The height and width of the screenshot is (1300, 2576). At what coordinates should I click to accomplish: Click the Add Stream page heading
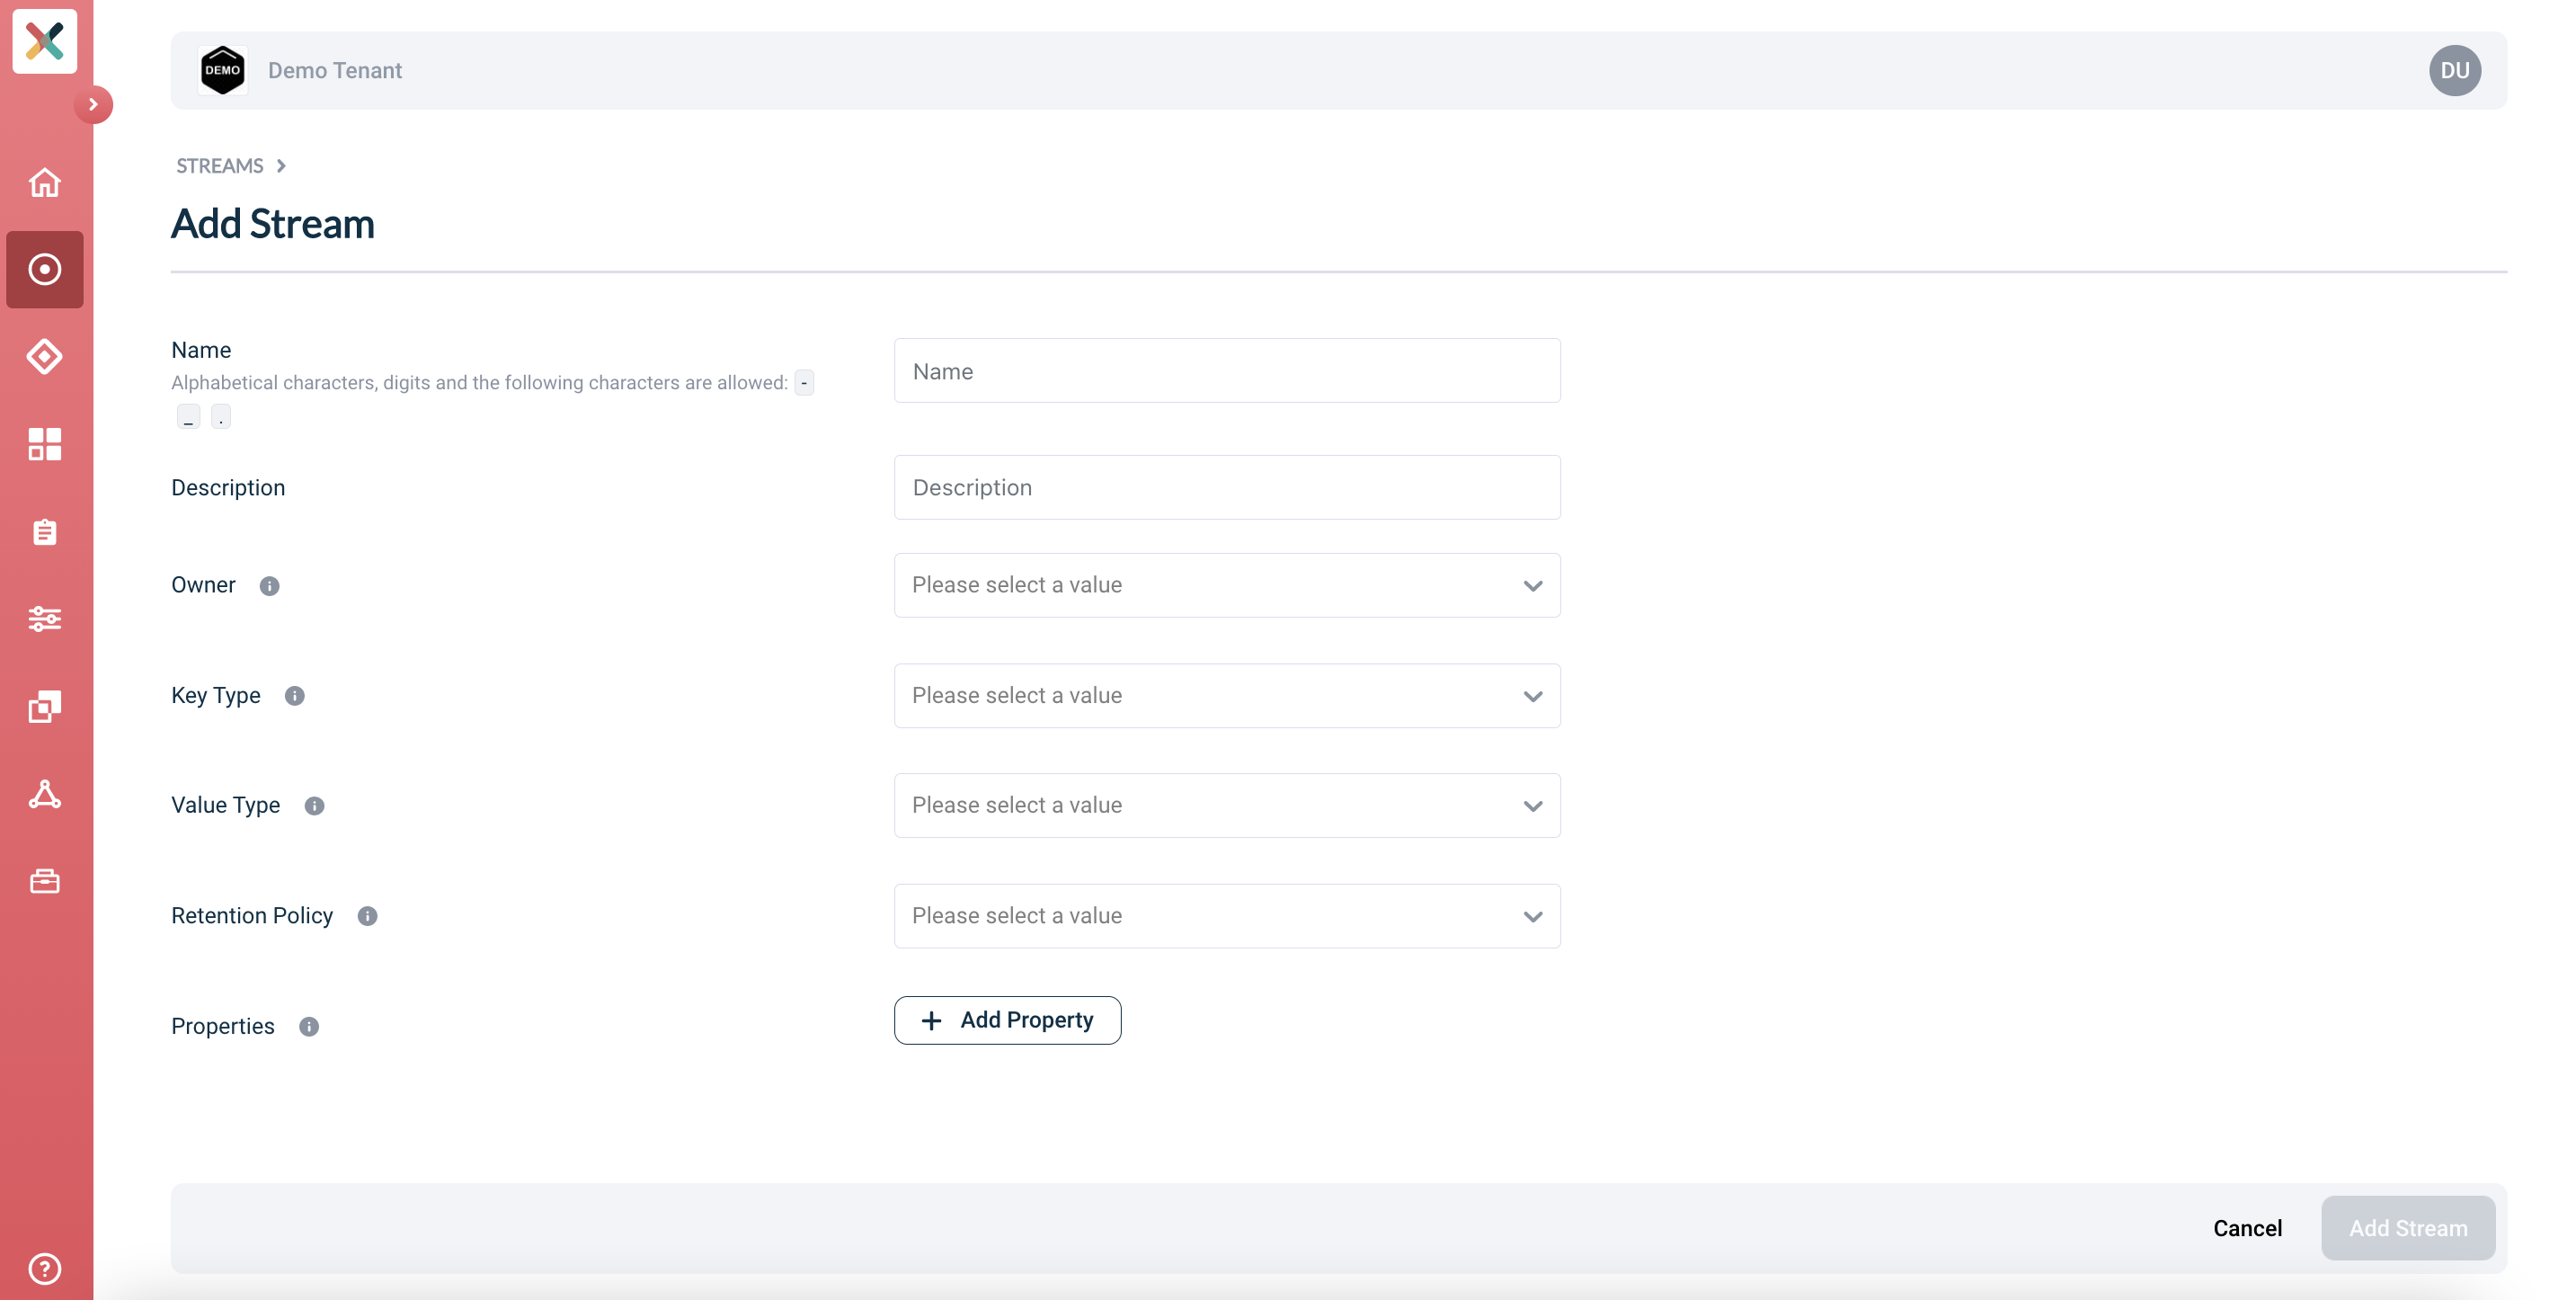273,223
